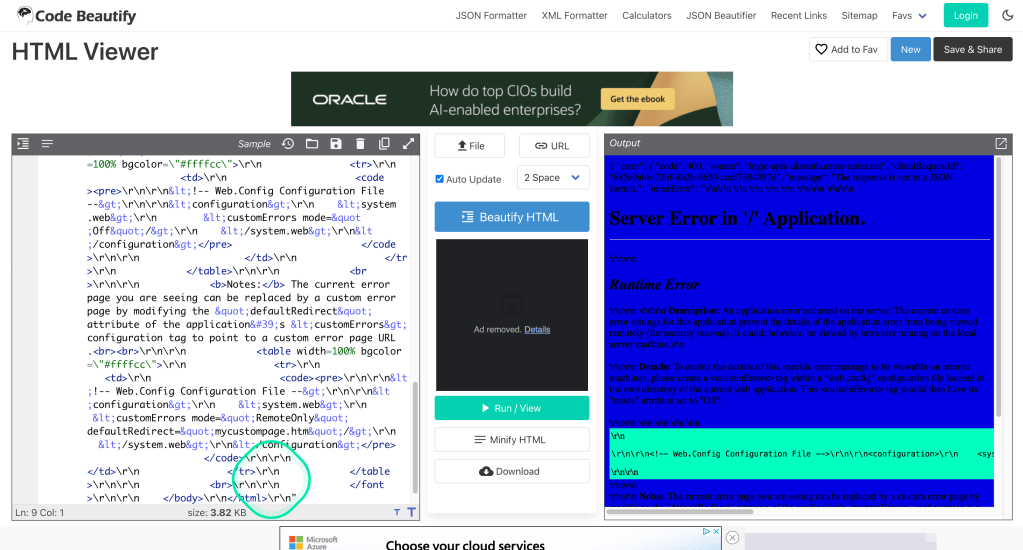
Task: Click the output horizontal scrollbar
Action: click(x=680, y=512)
